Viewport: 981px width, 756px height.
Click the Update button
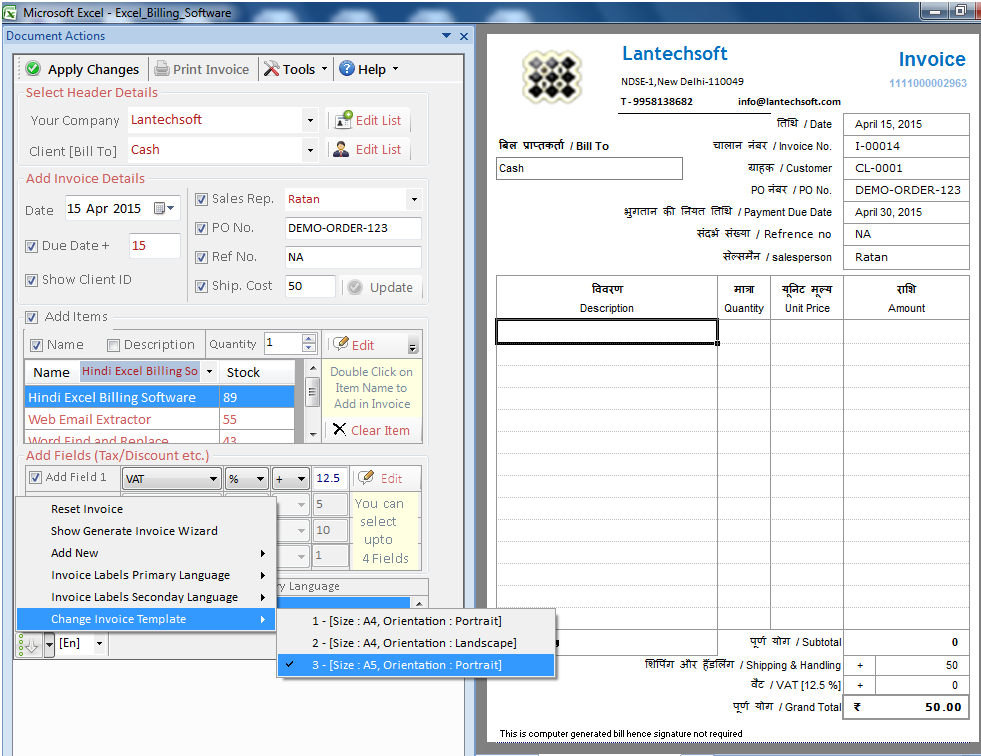tap(381, 287)
